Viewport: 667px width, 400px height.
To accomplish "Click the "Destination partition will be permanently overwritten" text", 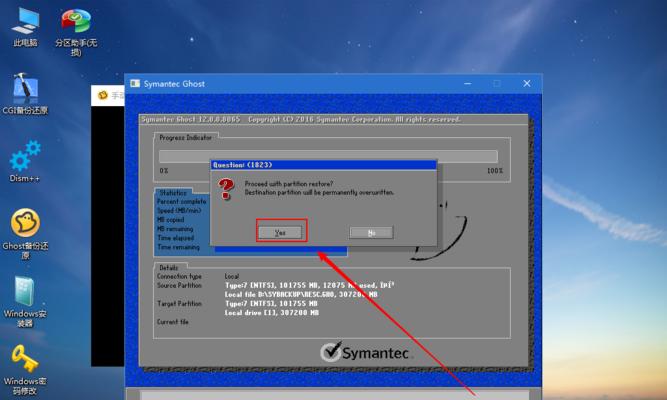I will pos(319,192).
